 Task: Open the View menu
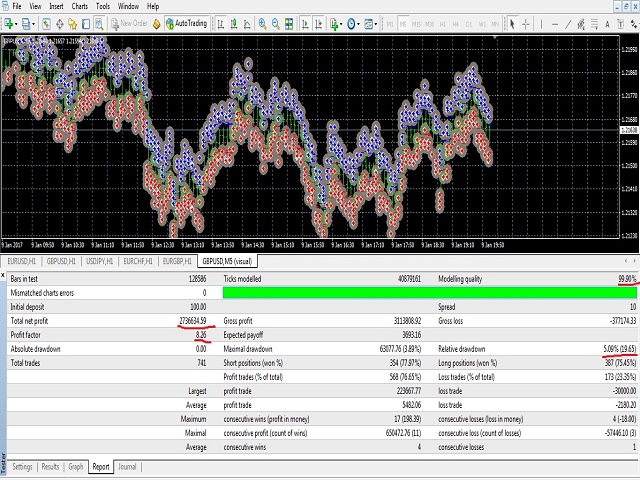tap(35, 6)
